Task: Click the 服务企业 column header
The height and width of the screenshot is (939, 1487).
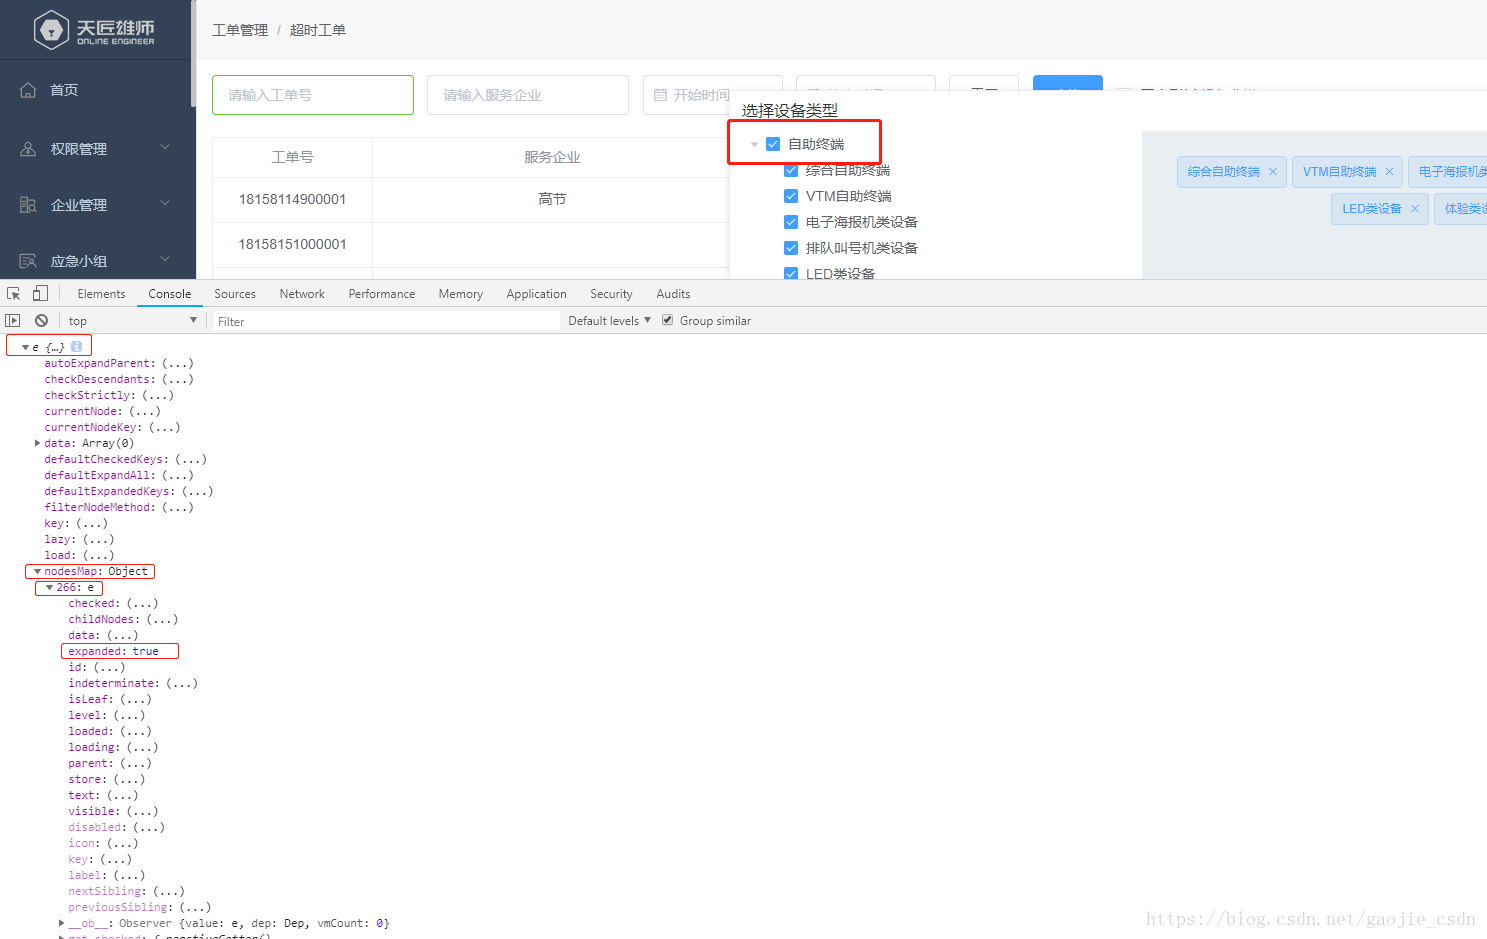Action: click(552, 157)
